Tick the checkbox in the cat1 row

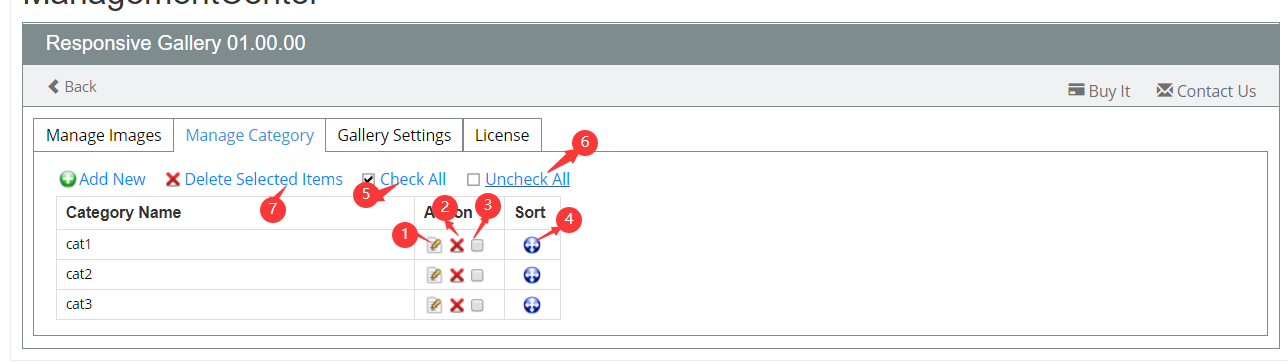(x=477, y=245)
